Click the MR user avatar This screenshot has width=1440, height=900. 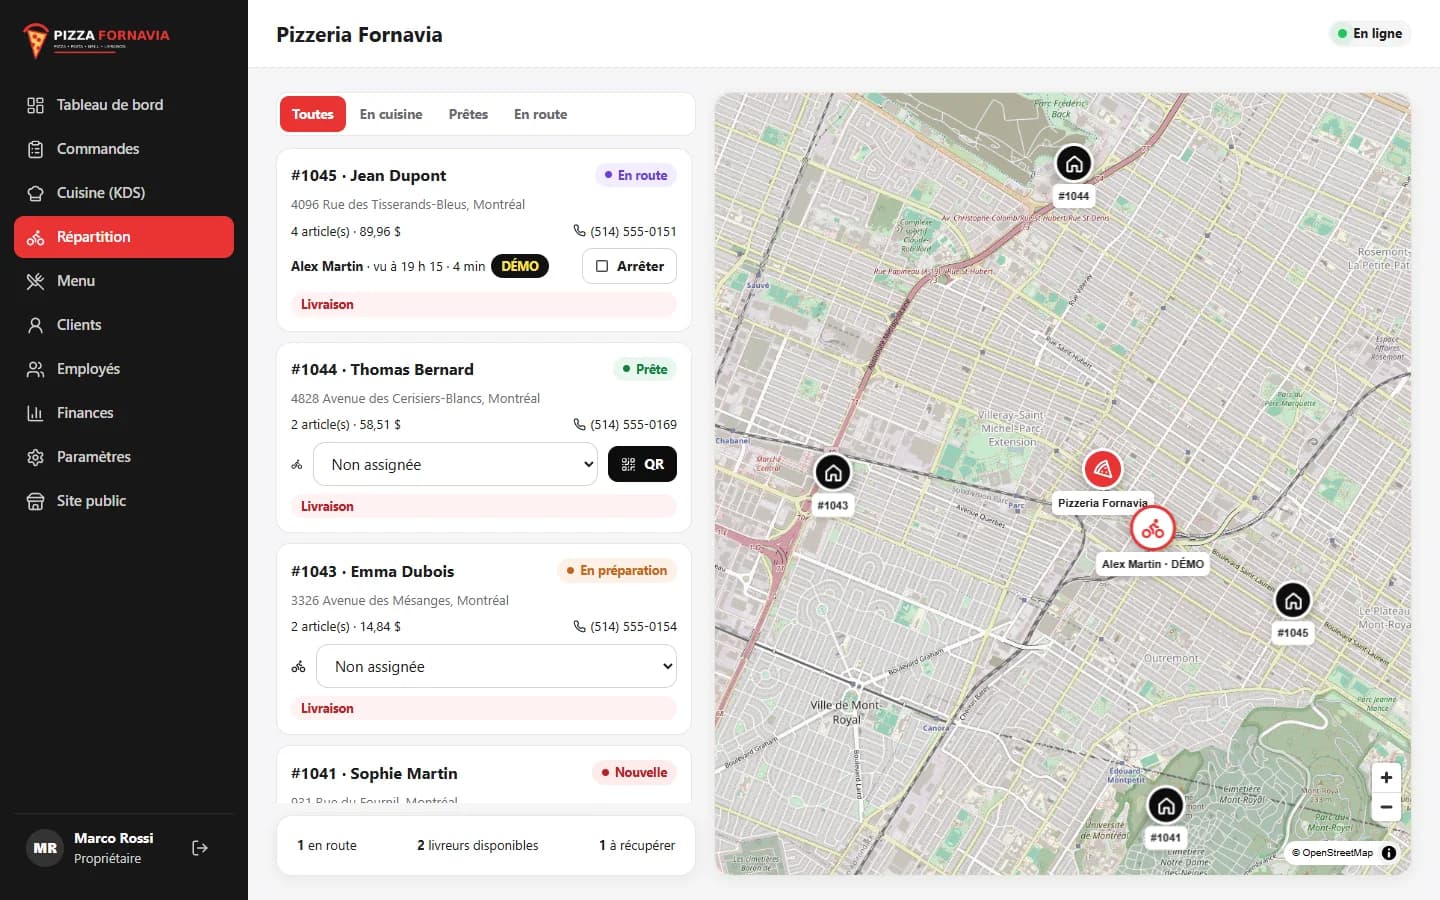[x=45, y=848]
